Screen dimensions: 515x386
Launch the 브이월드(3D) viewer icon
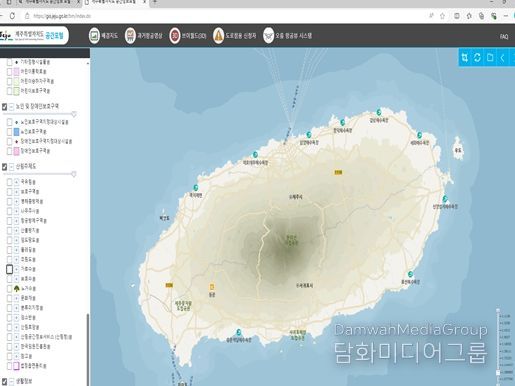click(x=174, y=35)
